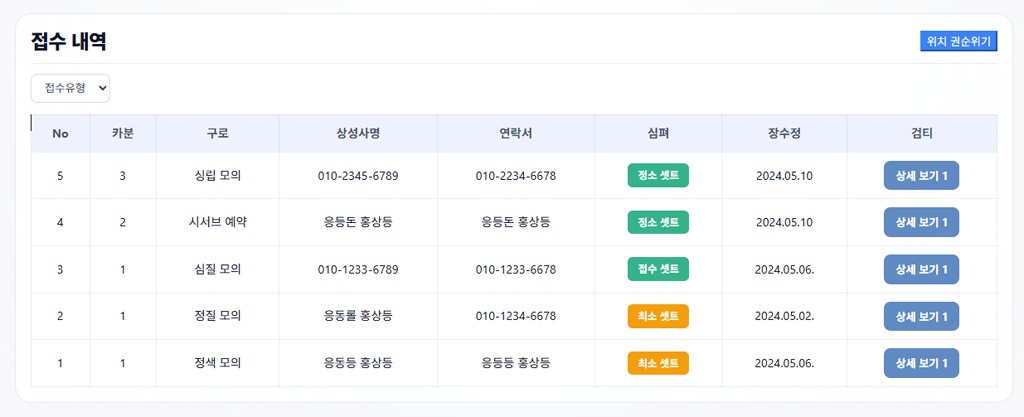Click the 정소 셋트 badge in the 싱립 모의 row
The height and width of the screenshot is (417, 1024).
pos(658,176)
